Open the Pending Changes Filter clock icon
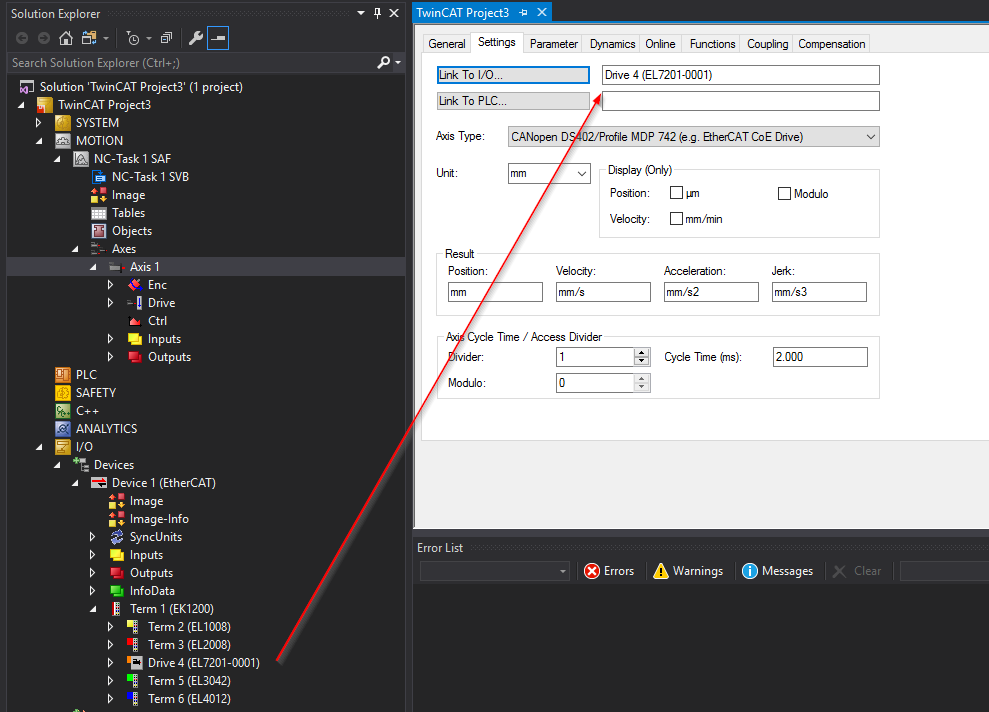The image size is (989, 712). click(x=133, y=38)
